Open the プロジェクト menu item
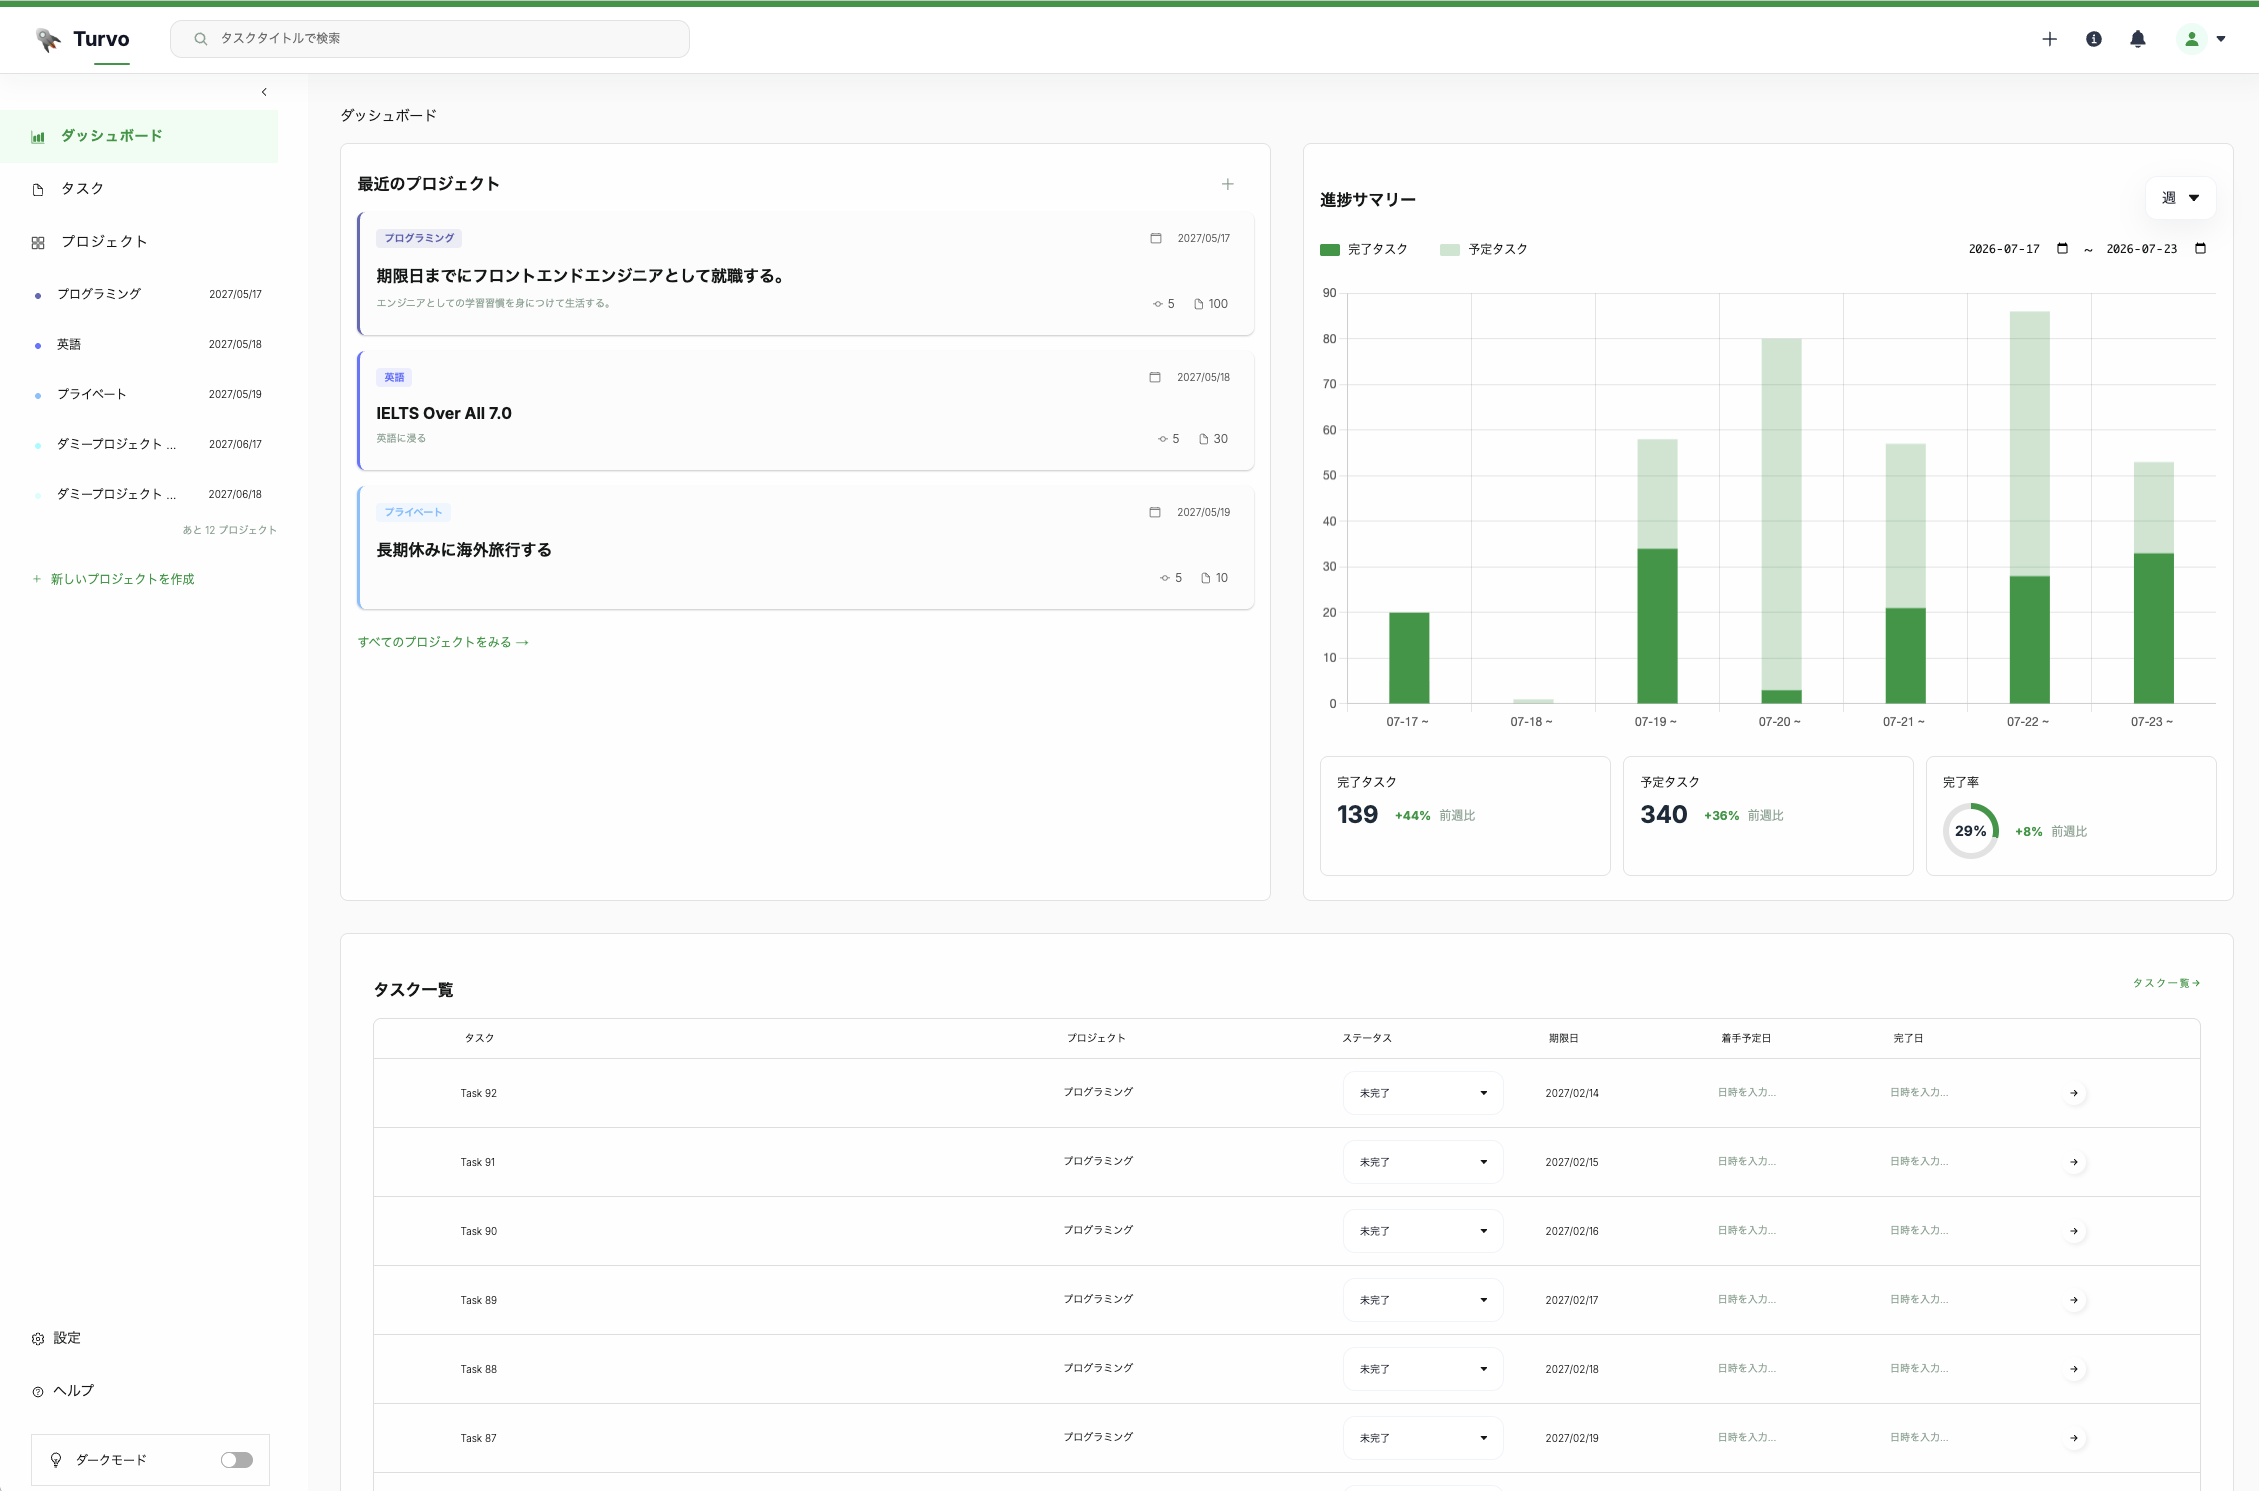The height and width of the screenshot is (1491, 2259). pos(139,242)
